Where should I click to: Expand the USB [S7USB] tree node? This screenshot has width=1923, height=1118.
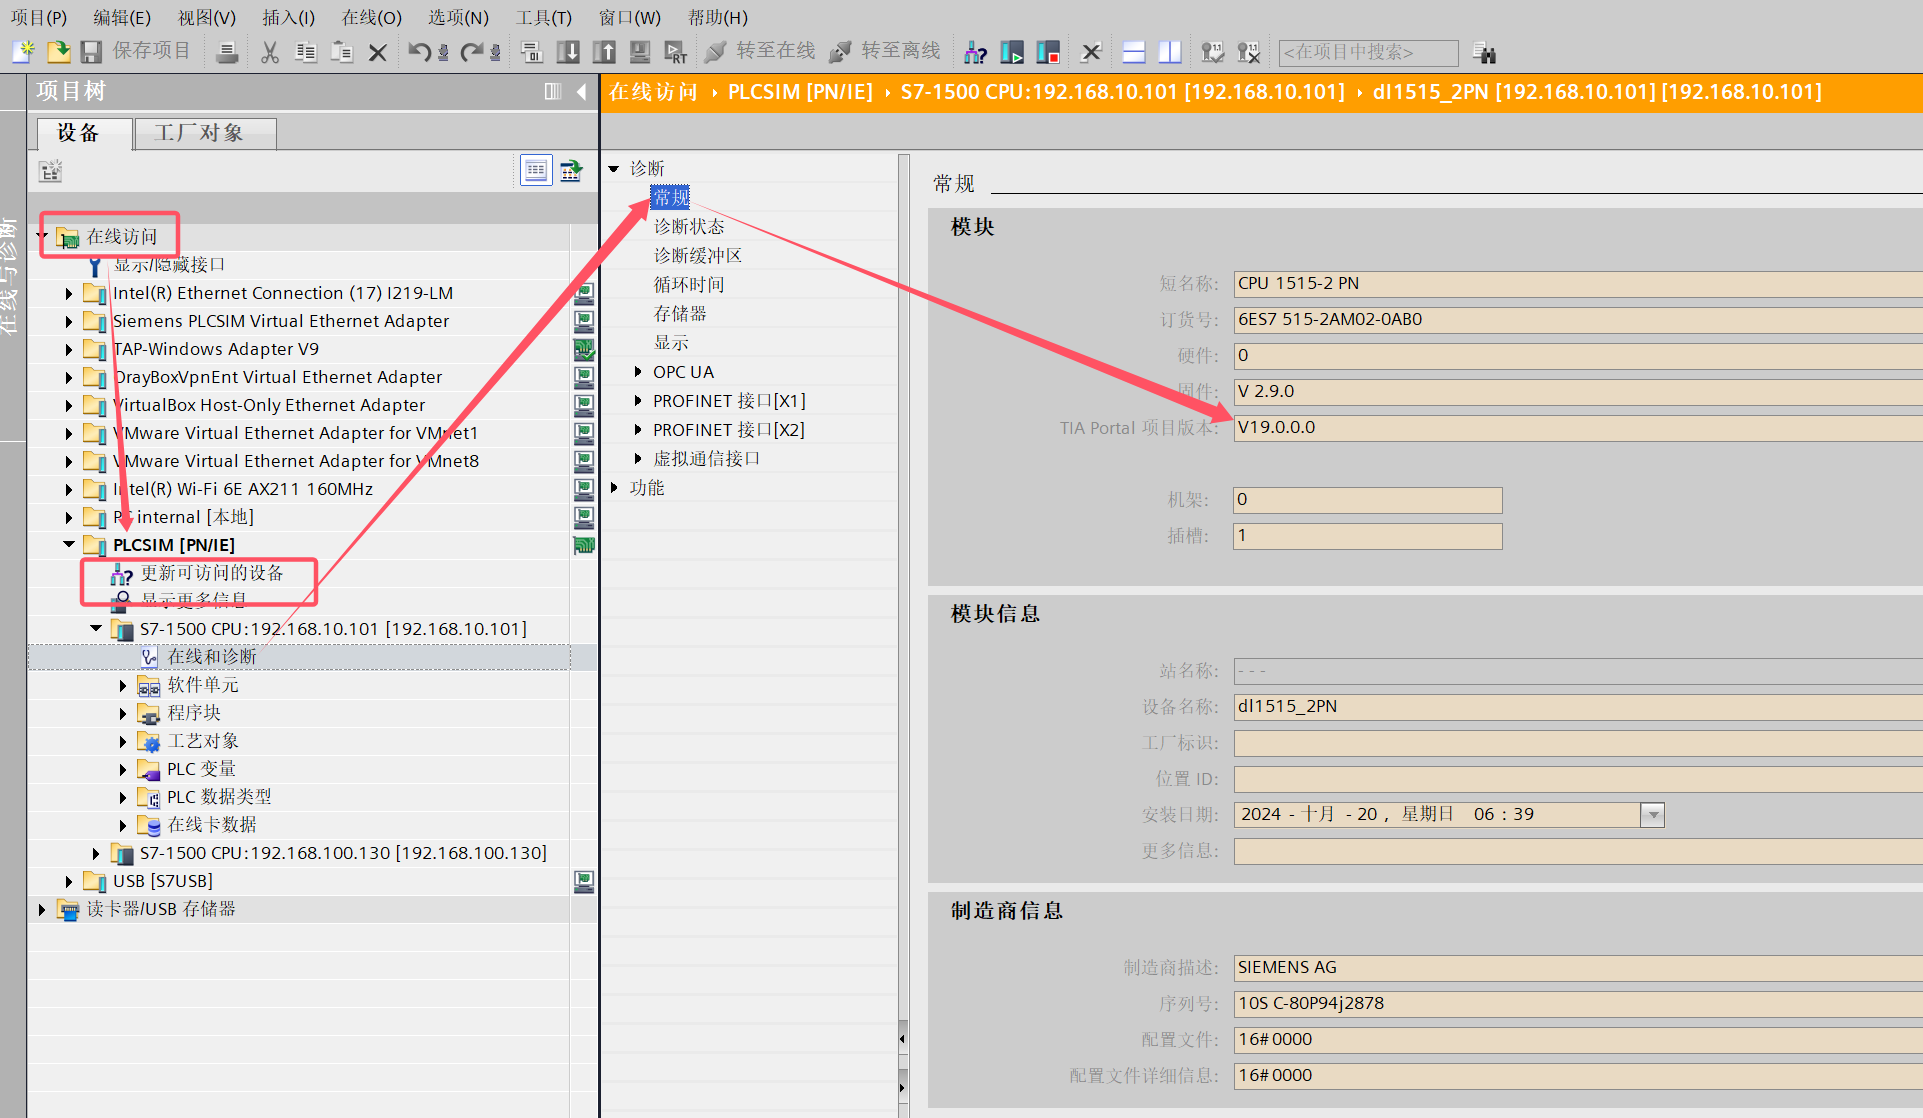pos(69,881)
